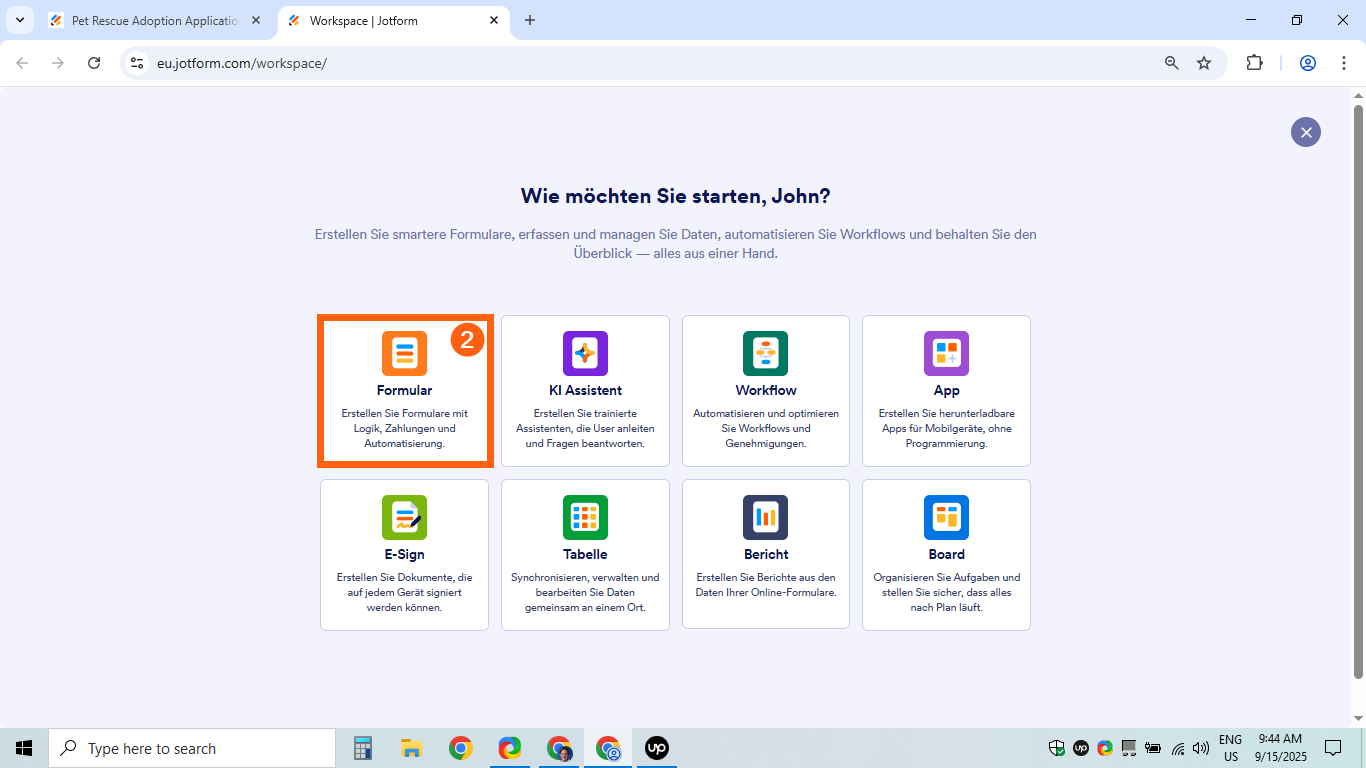Open the Chrome three-dot menu

click(1342, 63)
